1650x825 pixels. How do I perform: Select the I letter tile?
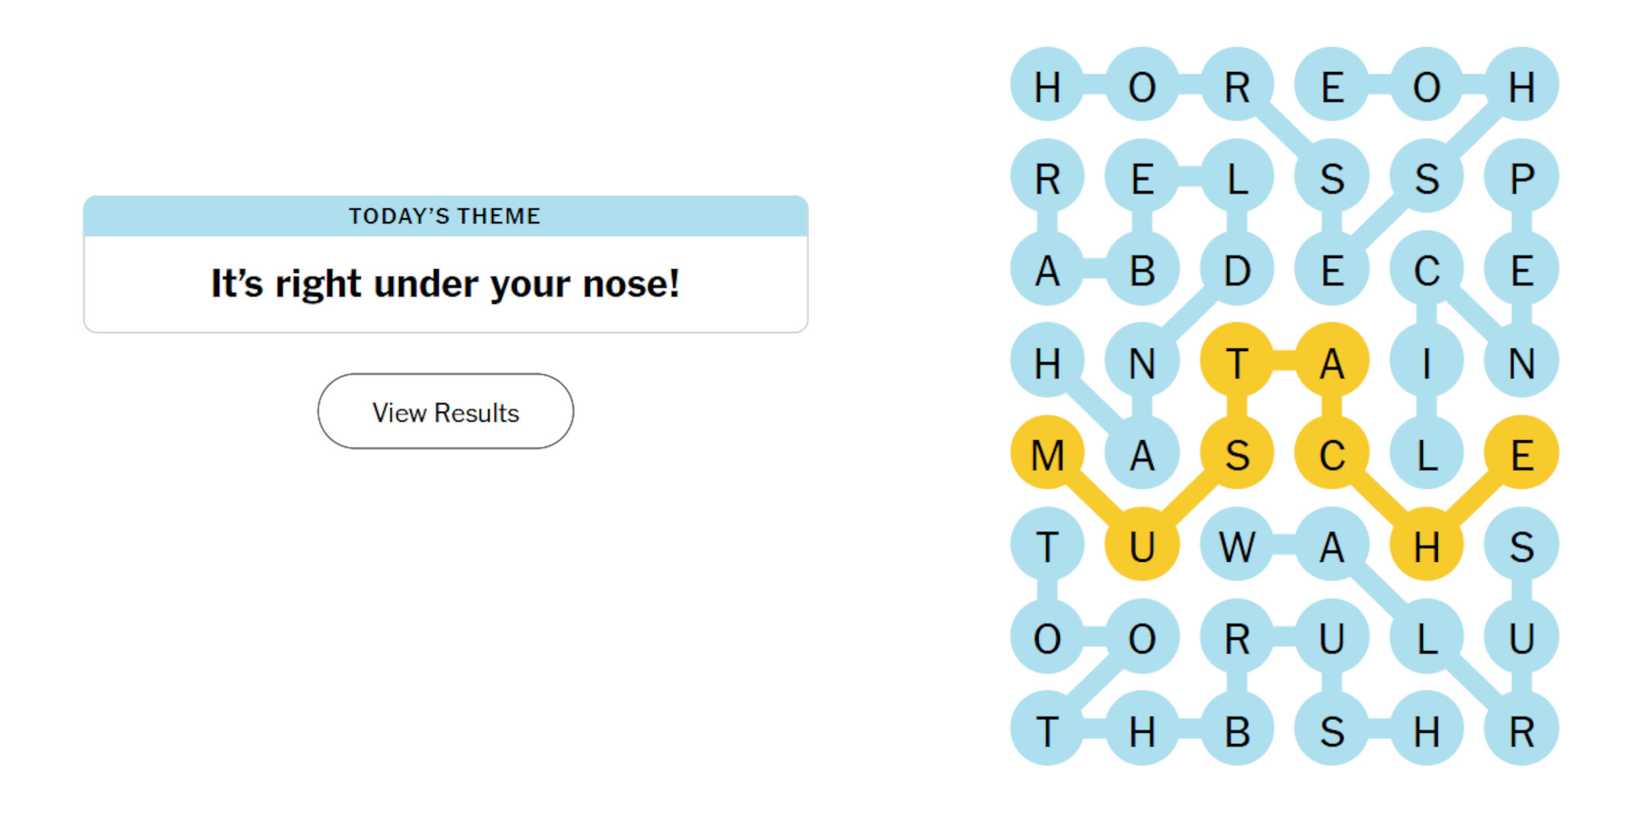(x=1427, y=363)
